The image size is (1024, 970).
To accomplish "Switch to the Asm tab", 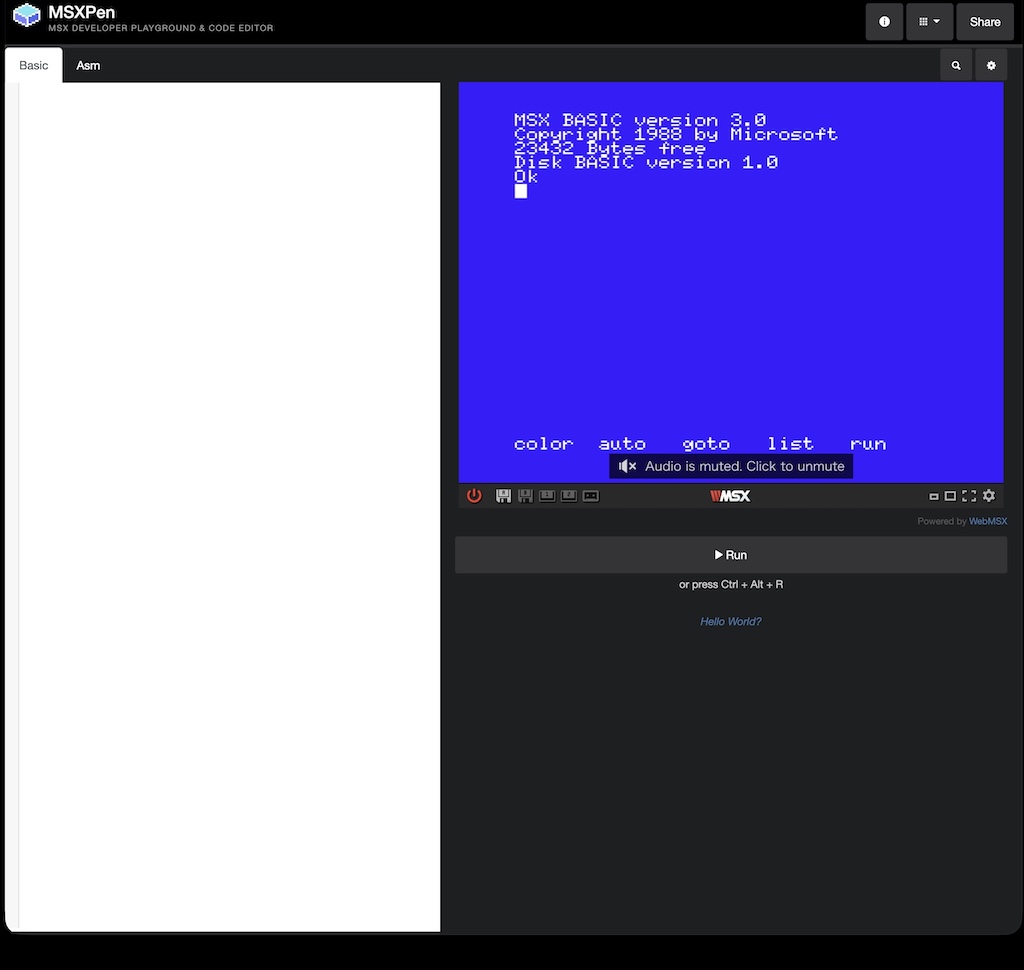I will pos(88,65).
